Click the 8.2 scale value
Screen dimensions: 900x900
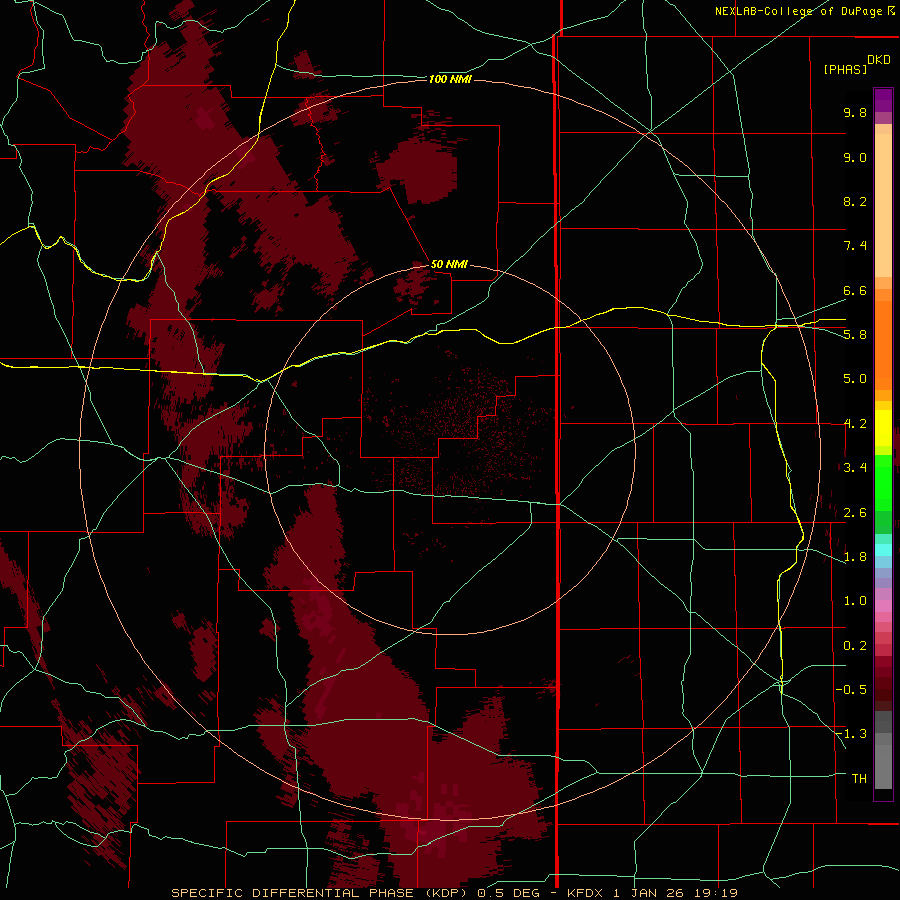tap(855, 201)
